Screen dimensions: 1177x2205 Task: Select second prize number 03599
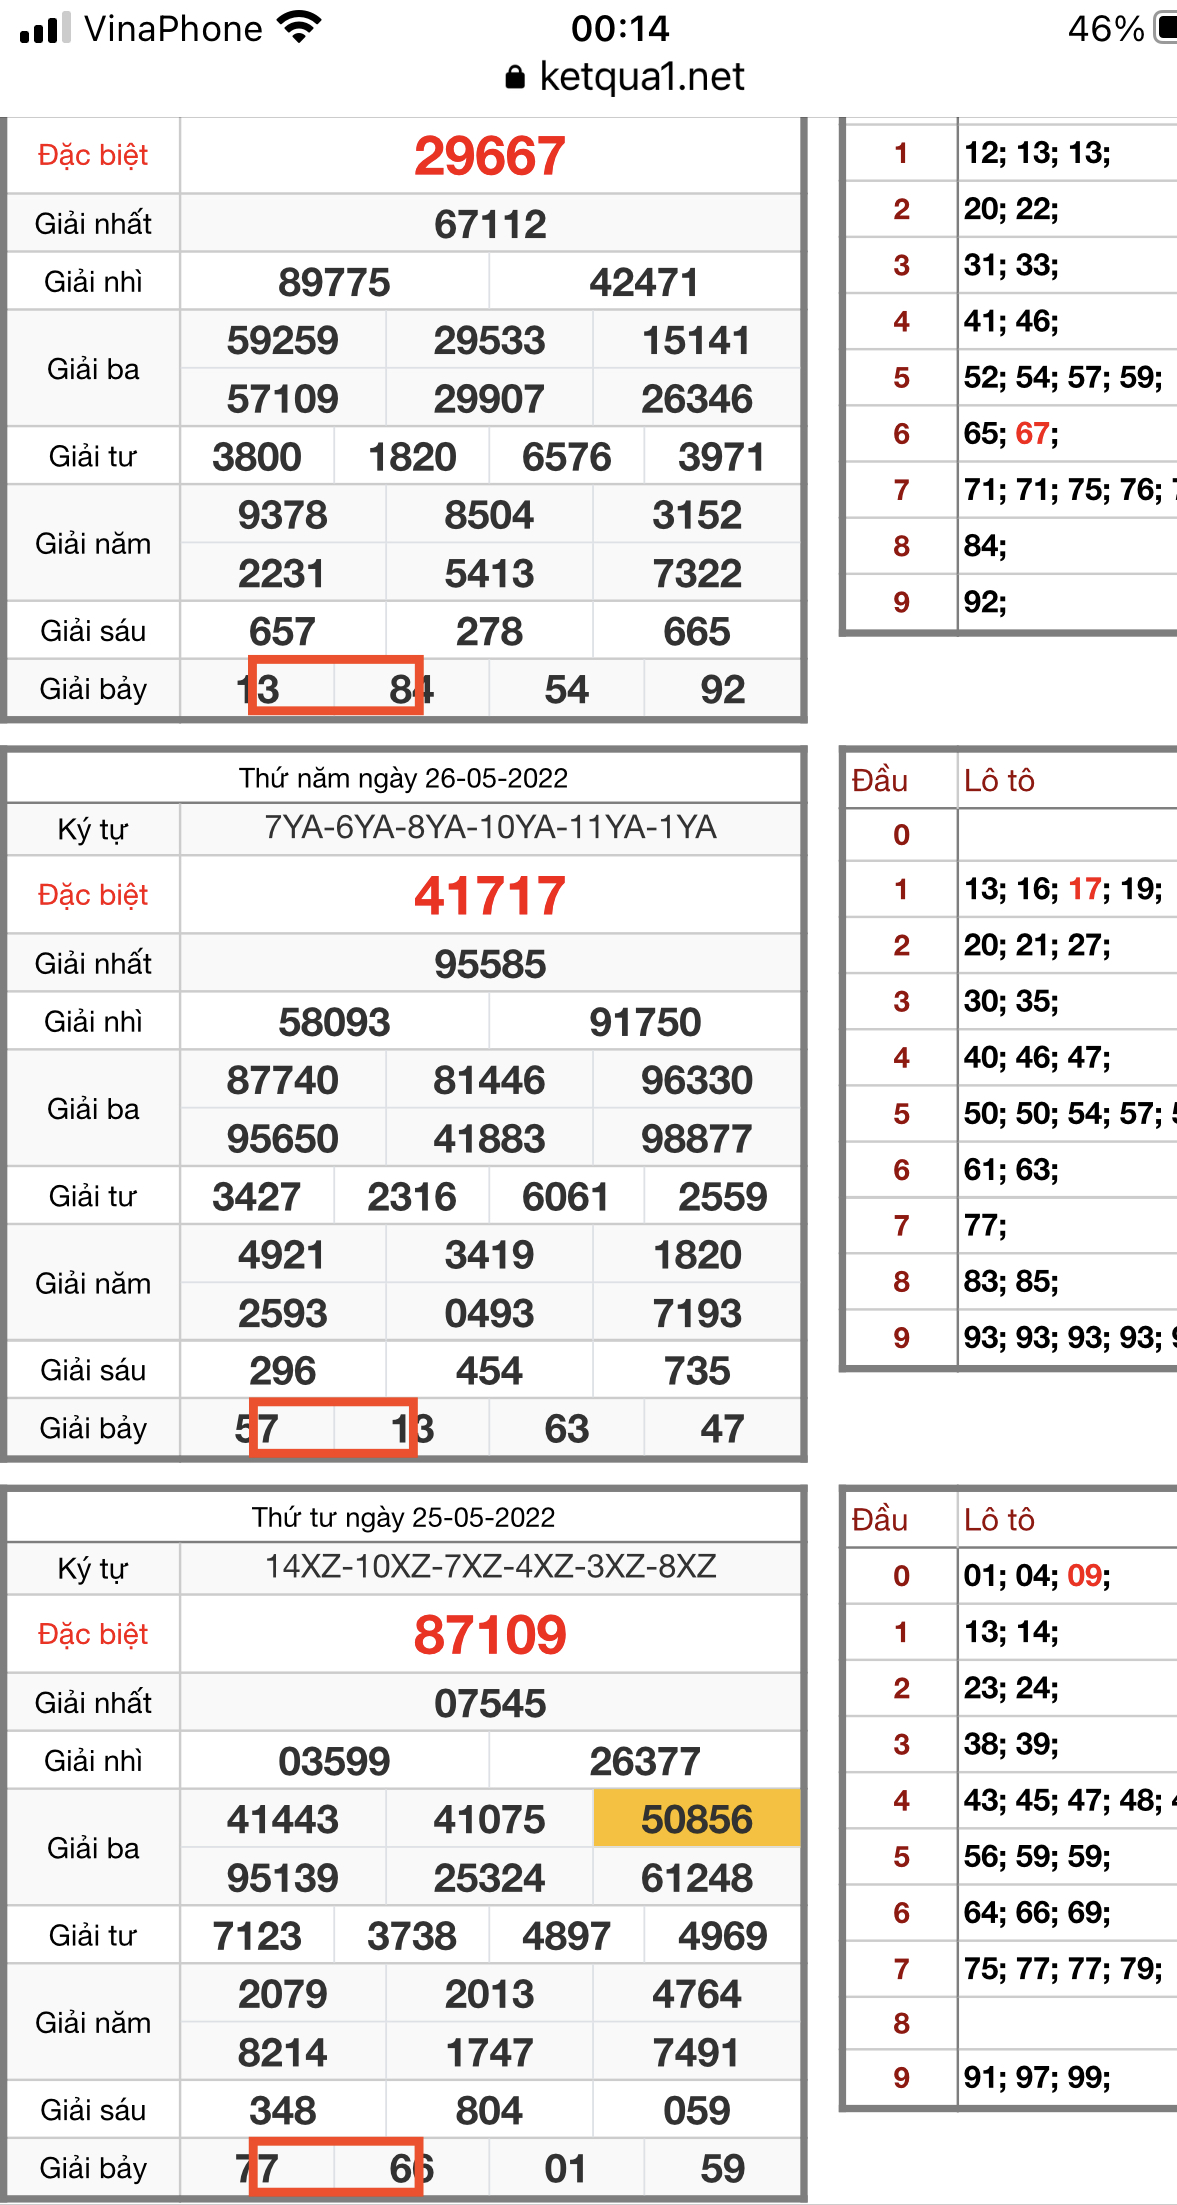pyautogui.click(x=334, y=1761)
